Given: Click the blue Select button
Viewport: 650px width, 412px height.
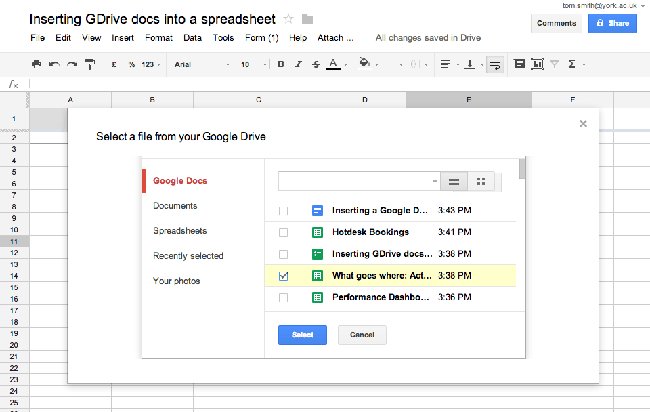Looking at the screenshot, I should pos(302,334).
